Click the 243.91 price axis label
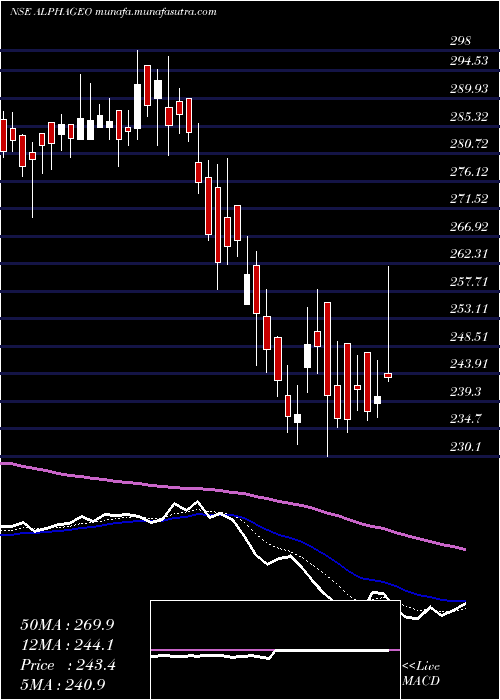This screenshot has width=500, height=700. click(469, 364)
